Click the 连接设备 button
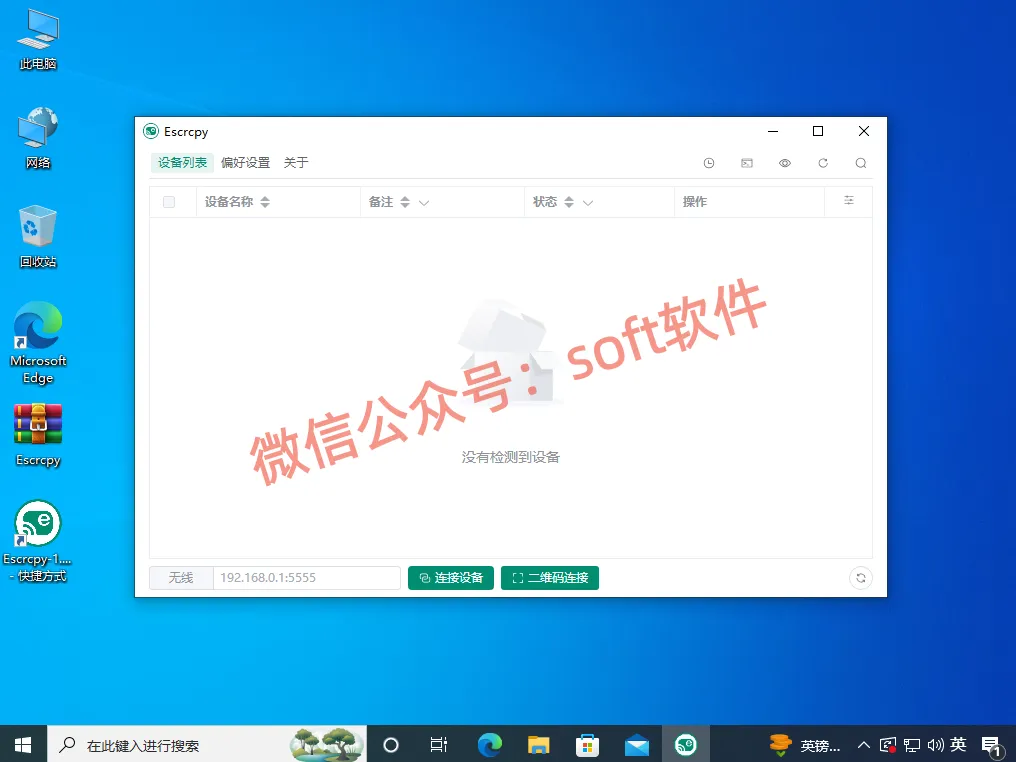This screenshot has height=762, width=1016. point(451,578)
